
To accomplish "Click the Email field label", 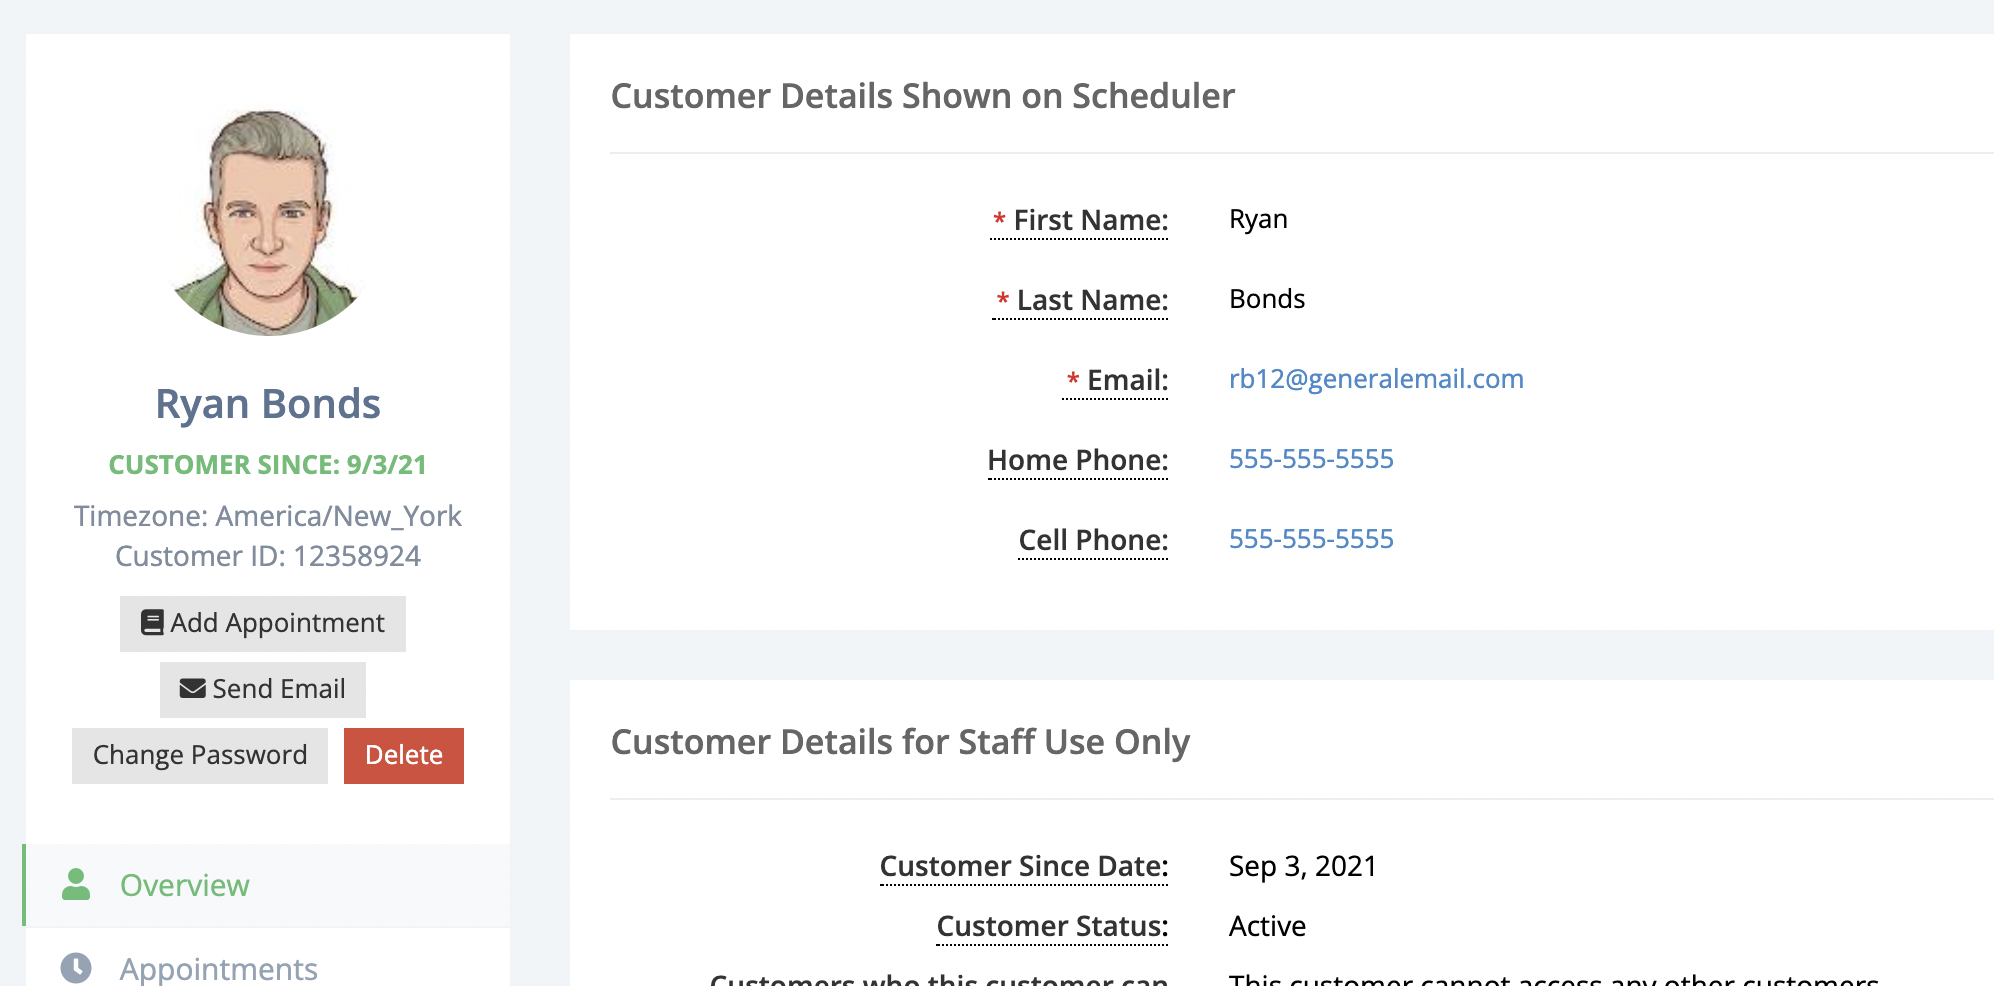I will [1127, 380].
